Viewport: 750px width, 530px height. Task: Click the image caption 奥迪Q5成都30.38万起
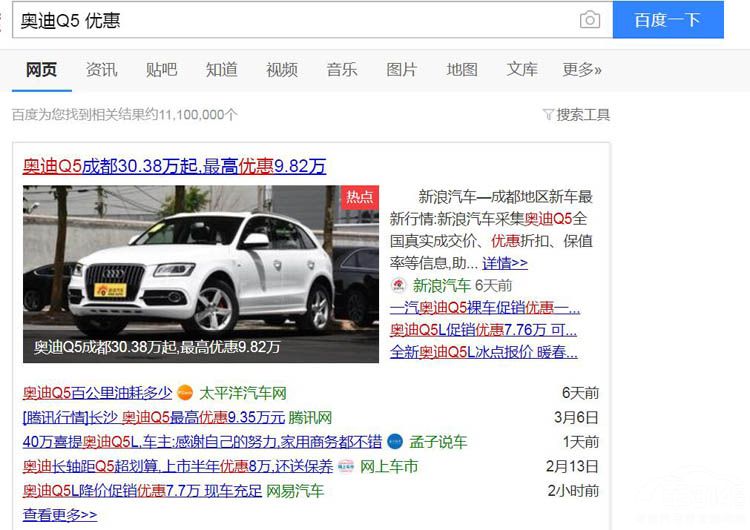click(x=157, y=347)
